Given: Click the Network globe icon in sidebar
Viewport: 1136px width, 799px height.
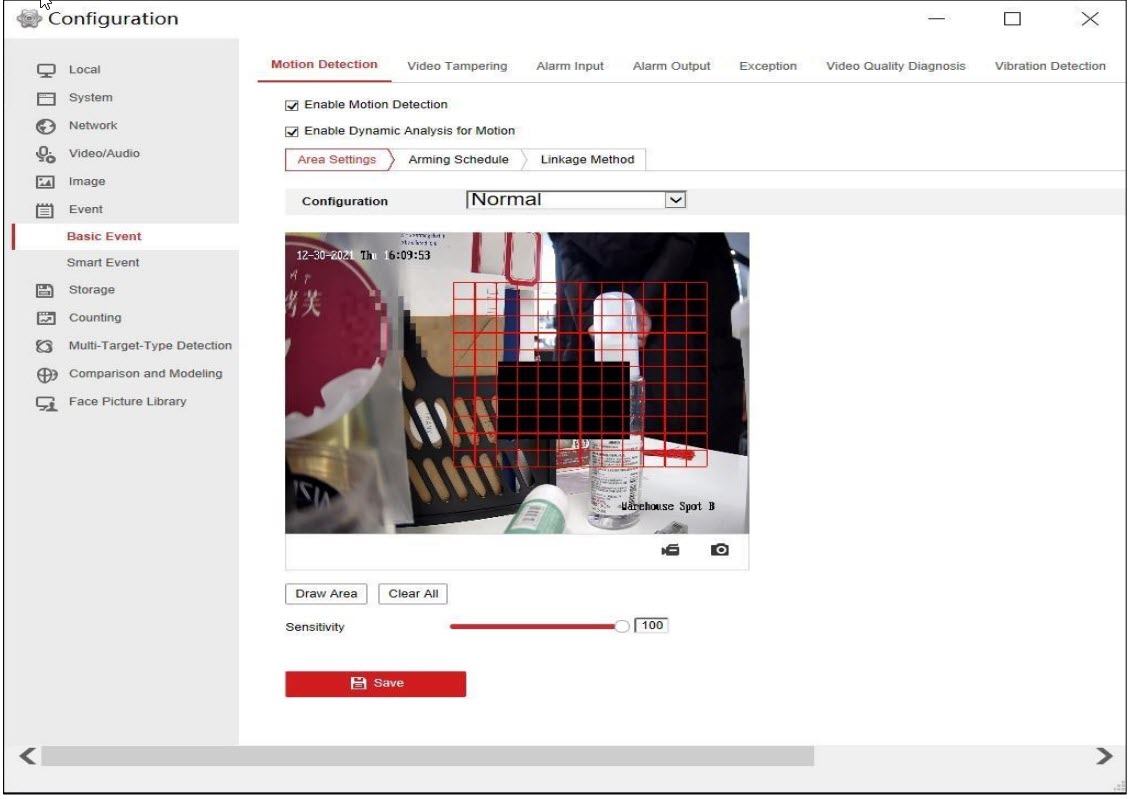Looking at the screenshot, I should [x=45, y=126].
